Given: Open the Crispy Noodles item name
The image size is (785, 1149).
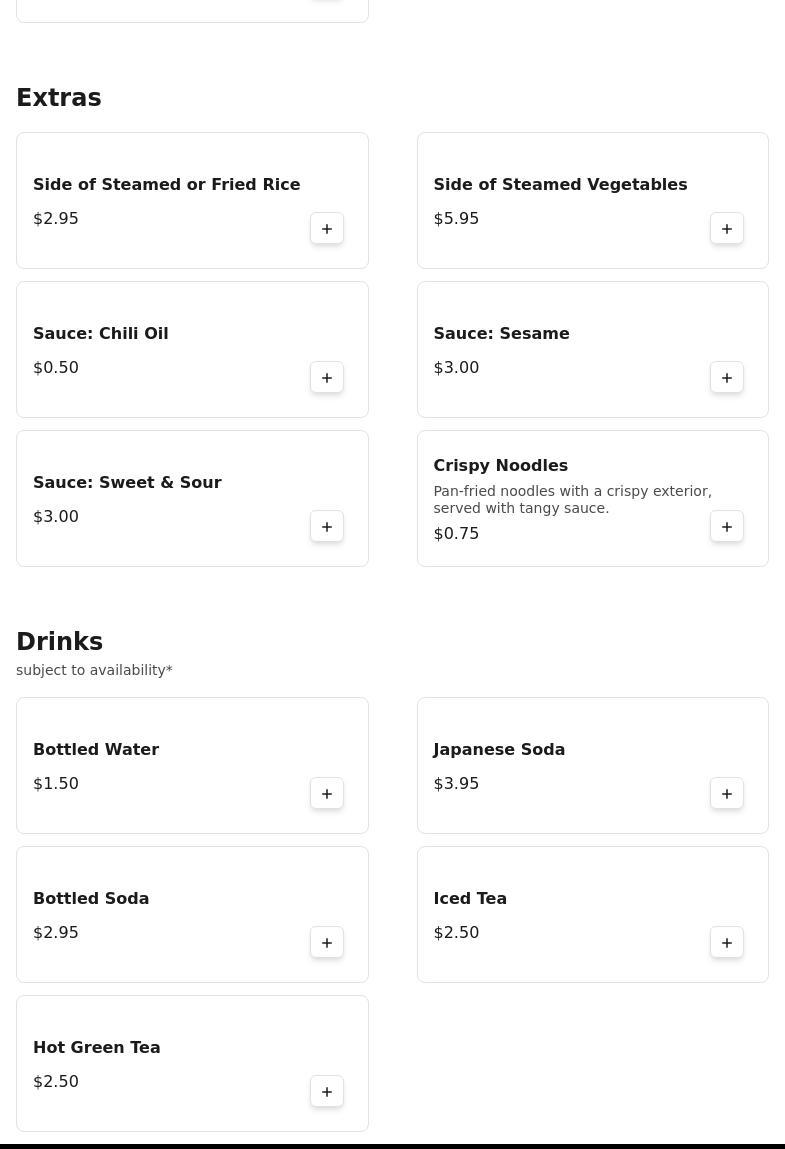Looking at the screenshot, I should point(500,466).
